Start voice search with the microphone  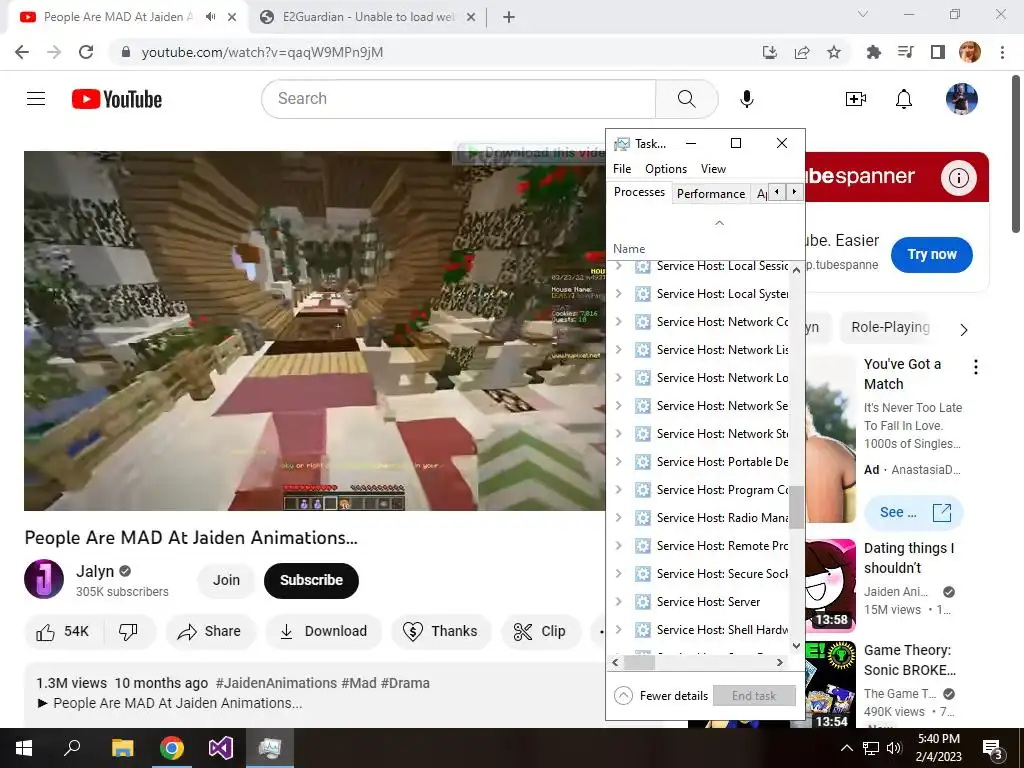tap(747, 99)
